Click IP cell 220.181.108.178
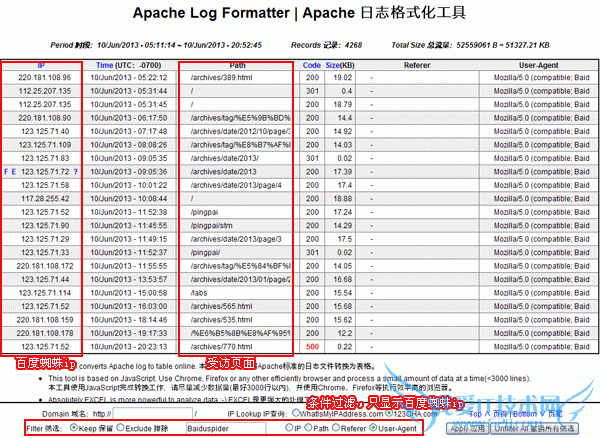Image resolution: width=600 pixels, height=438 pixels. [45, 334]
